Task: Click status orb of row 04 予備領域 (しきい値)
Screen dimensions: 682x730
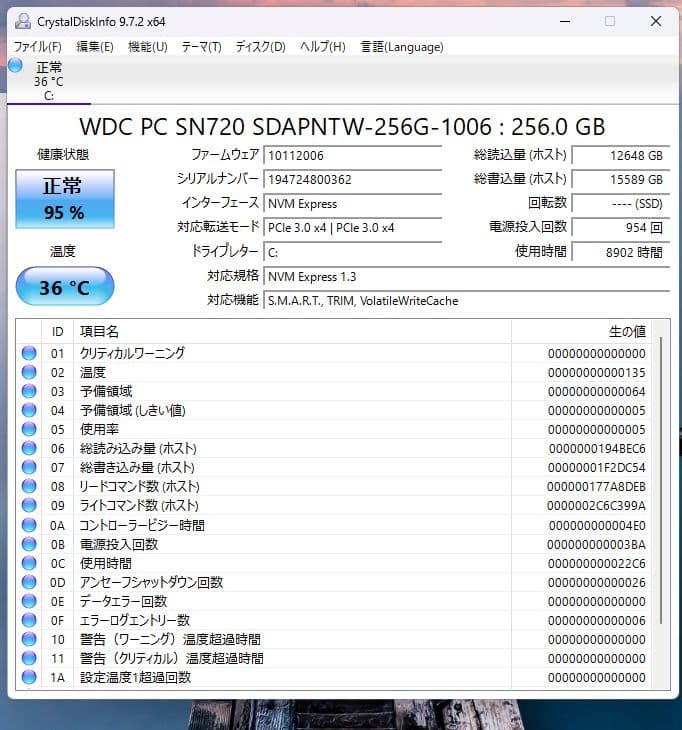Action: coord(29,411)
